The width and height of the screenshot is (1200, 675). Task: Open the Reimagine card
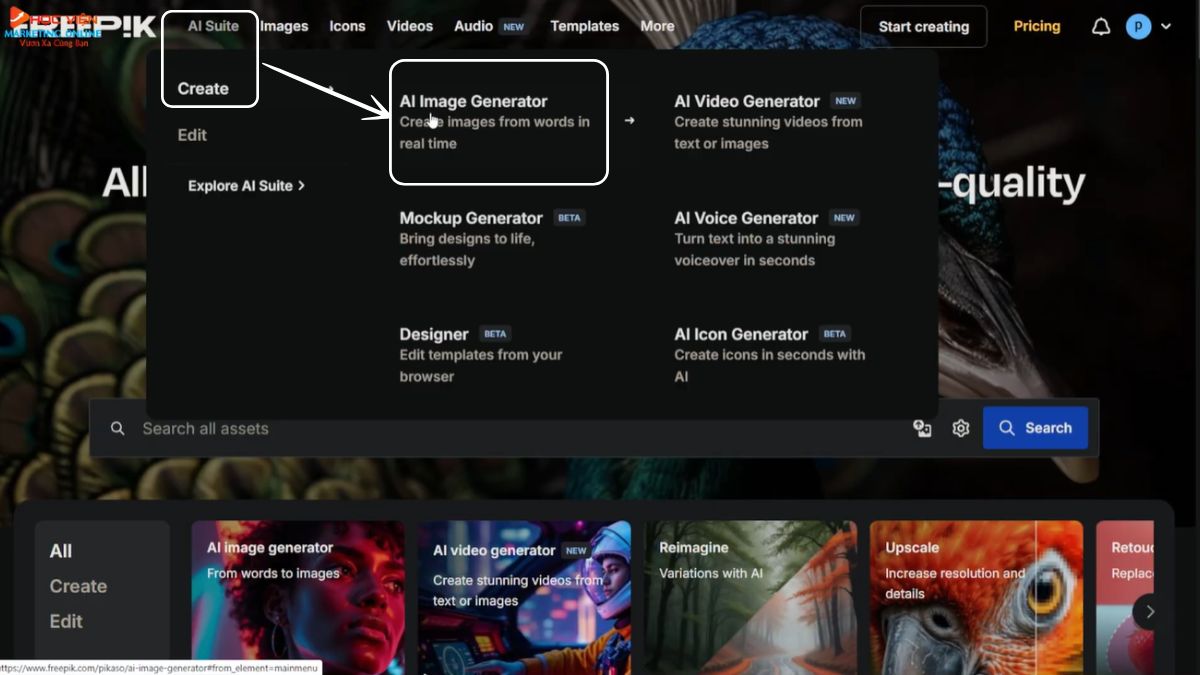click(751, 597)
